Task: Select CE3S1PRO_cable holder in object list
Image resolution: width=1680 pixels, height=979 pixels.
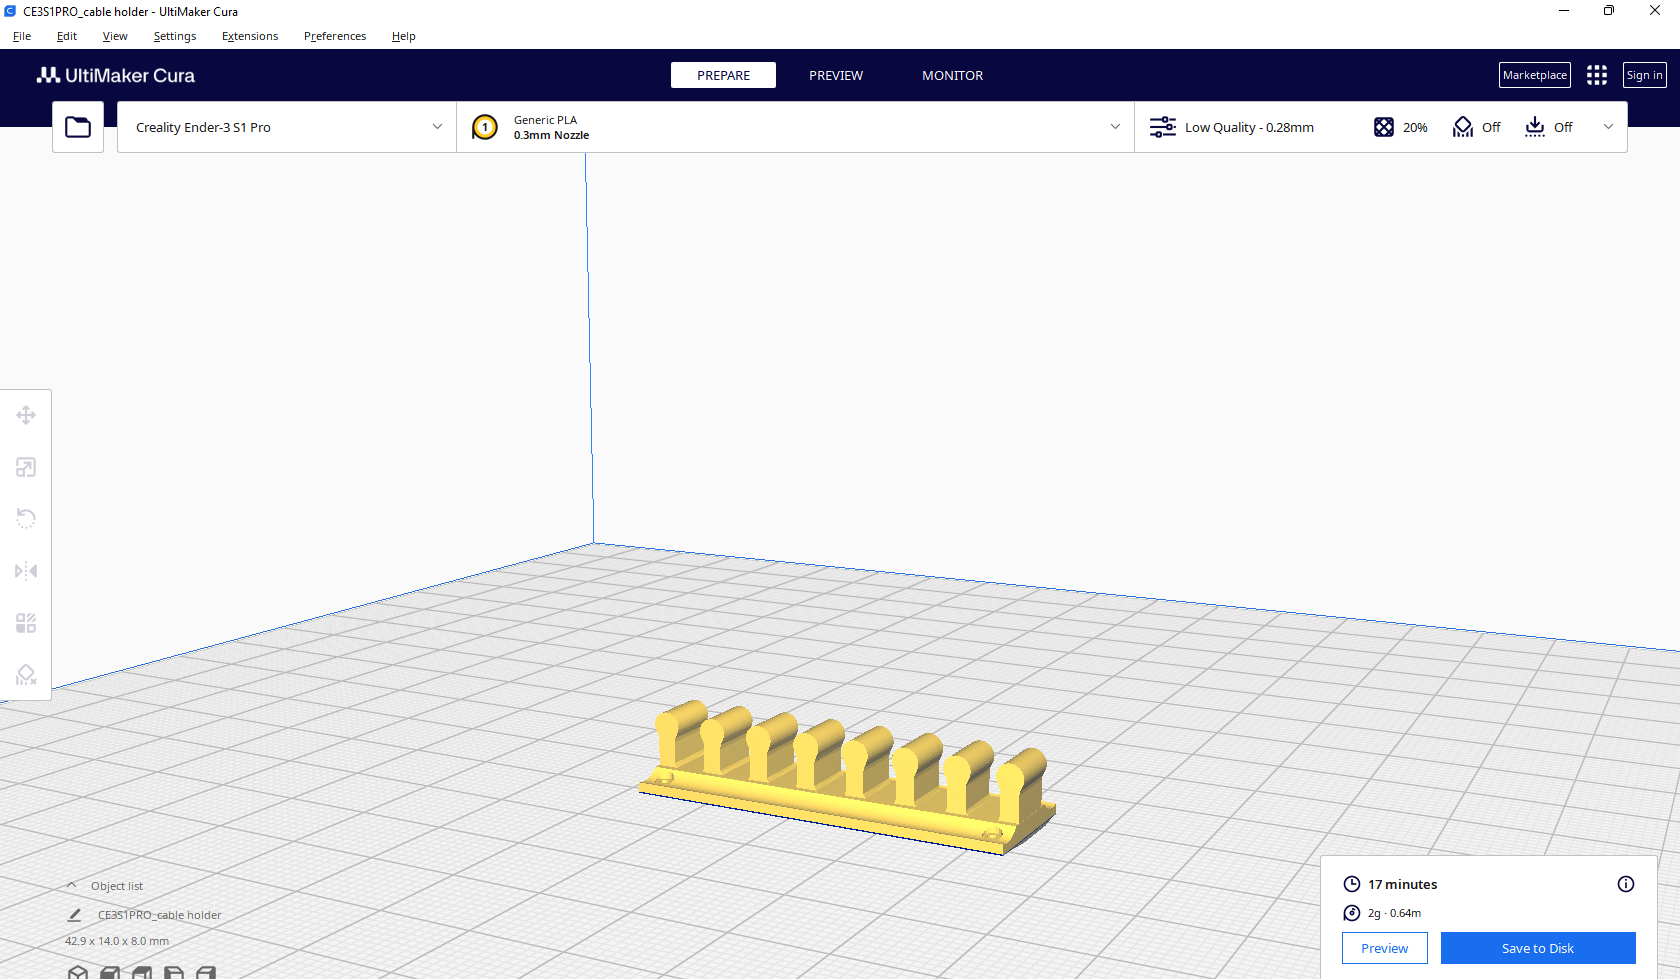Action: click(x=160, y=915)
